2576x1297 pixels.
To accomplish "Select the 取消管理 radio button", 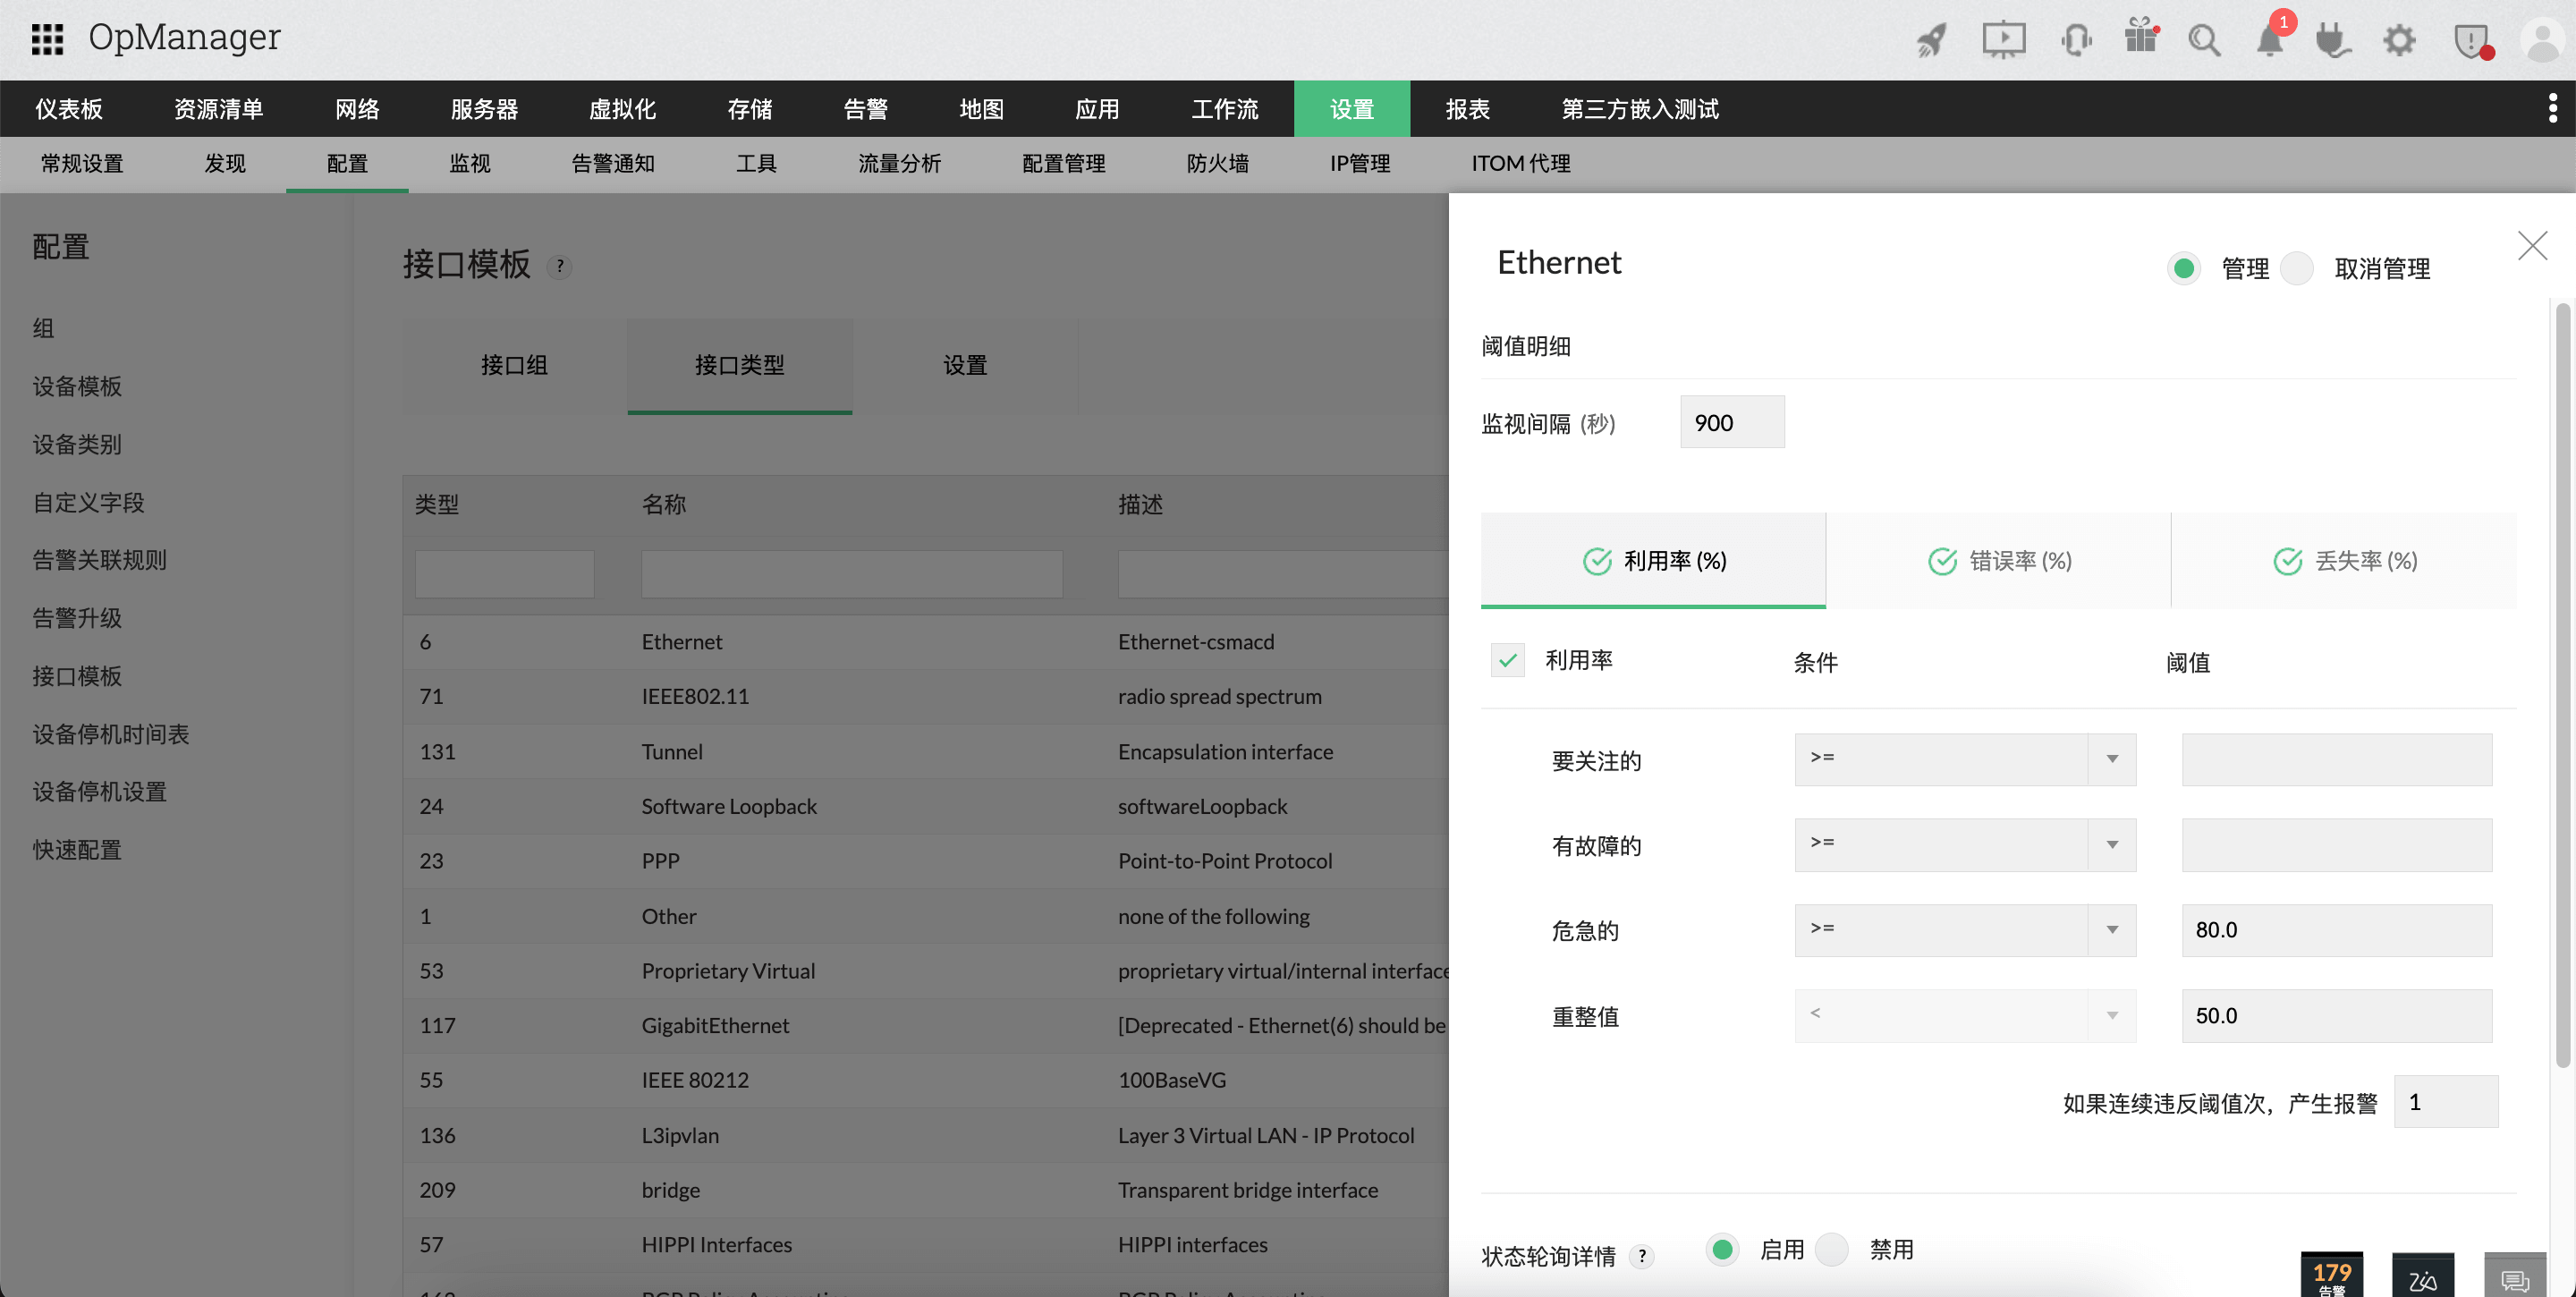I will coord(2298,268).
